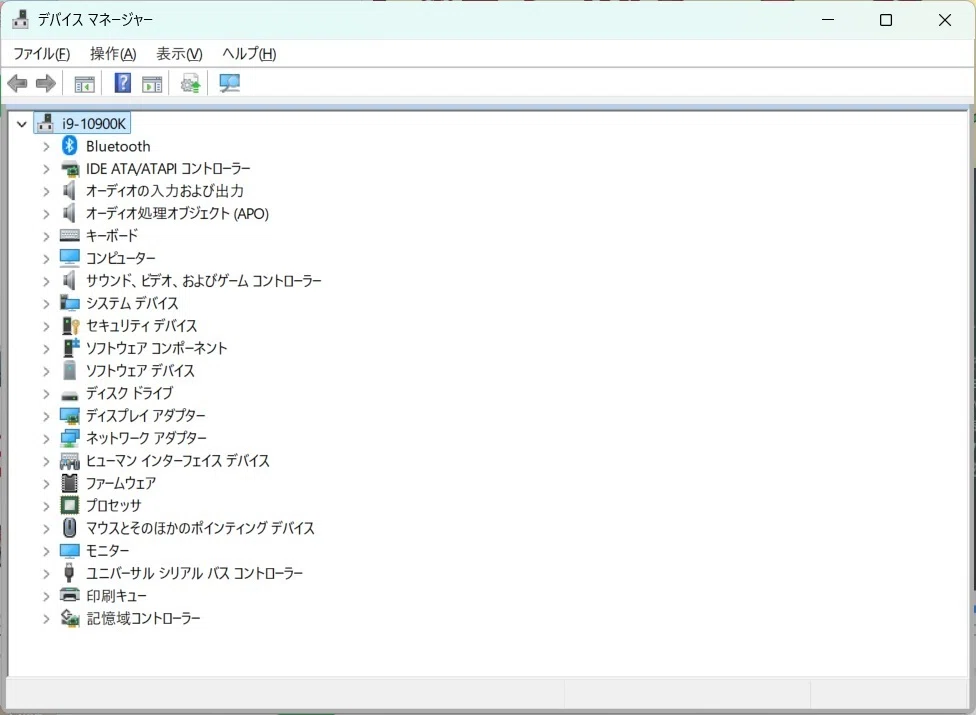Click the プロセッサ chip icon
Viewport: 976px width, 715px height.
click(x=70, y=505)
